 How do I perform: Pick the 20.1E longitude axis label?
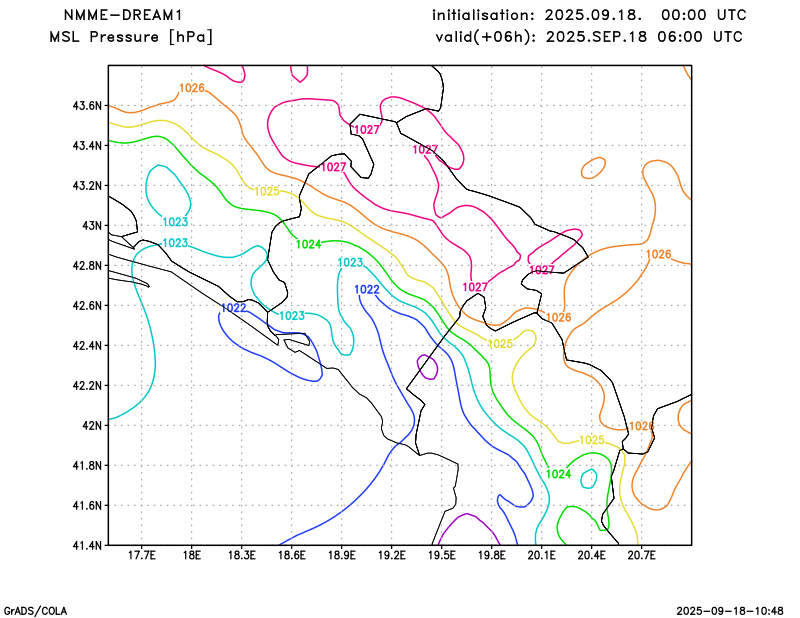(x=542, y=555)
